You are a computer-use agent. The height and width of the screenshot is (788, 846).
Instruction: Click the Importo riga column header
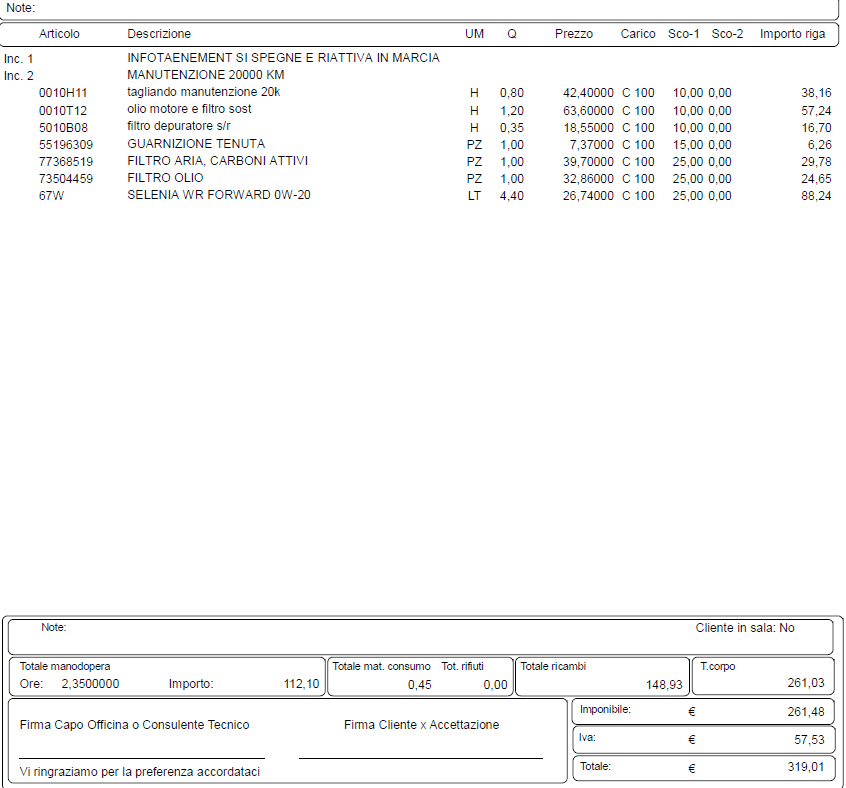point(792,34)
